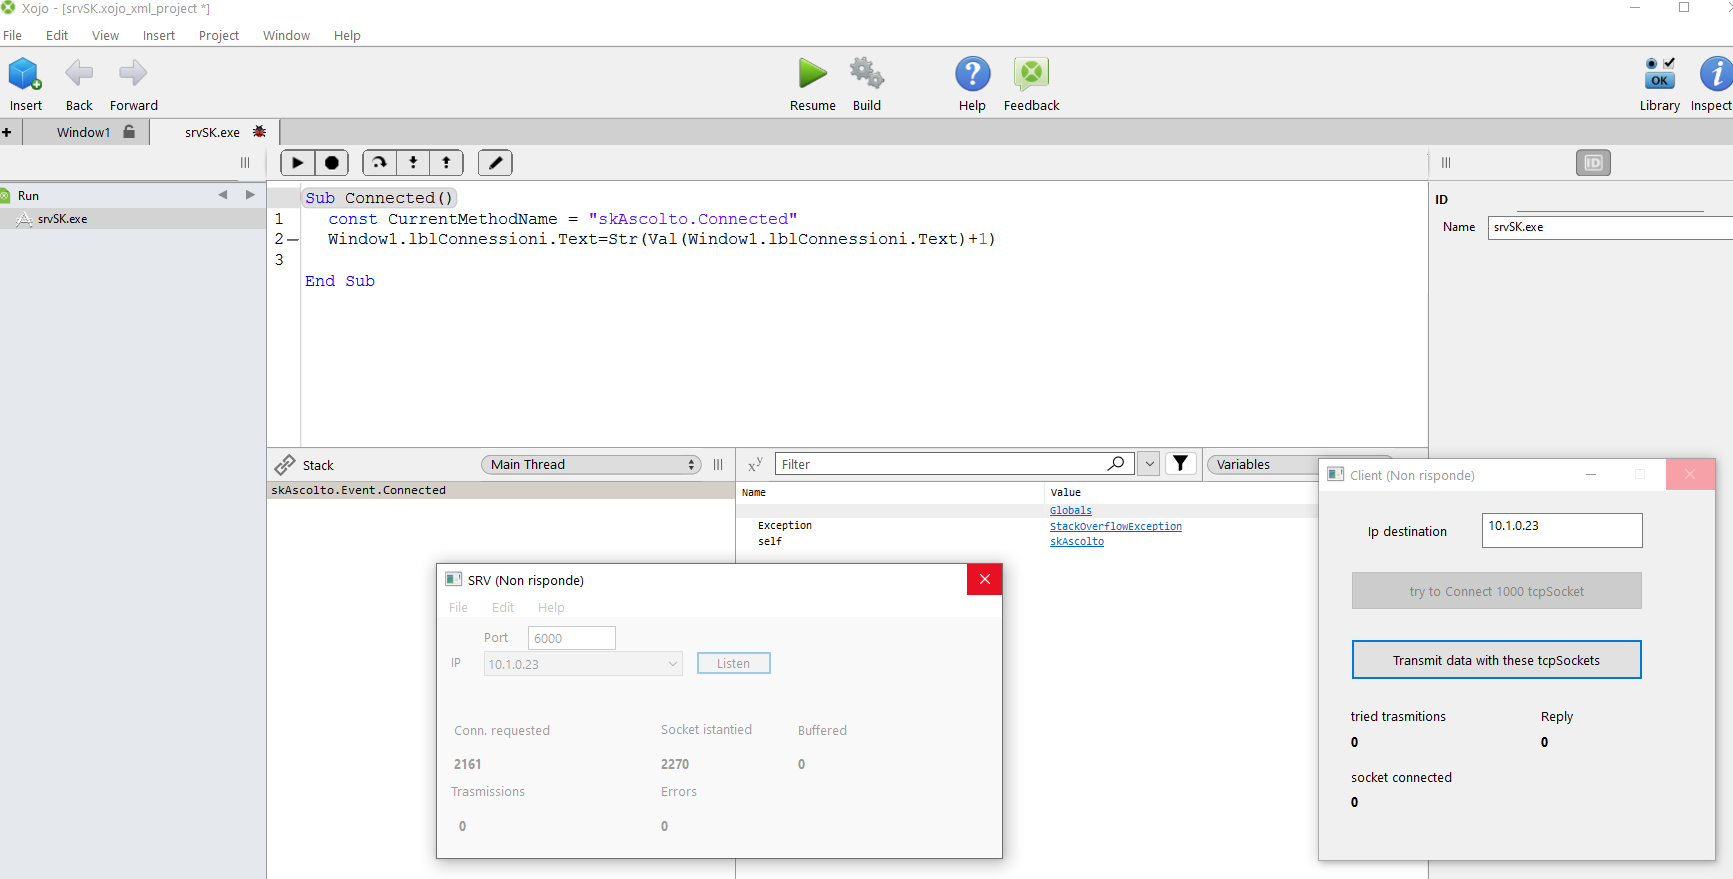
Task: Open the Insert menu
Action: tap(159, 35)
